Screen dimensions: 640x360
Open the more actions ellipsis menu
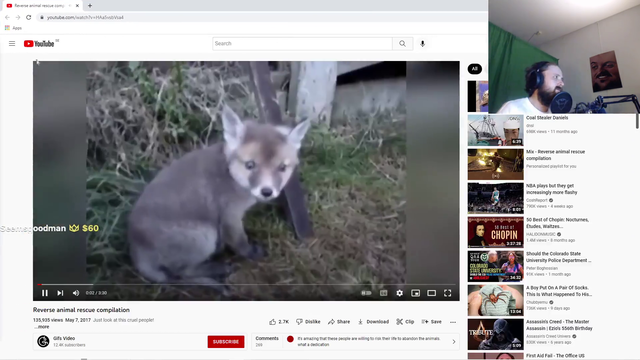point(453,322)
